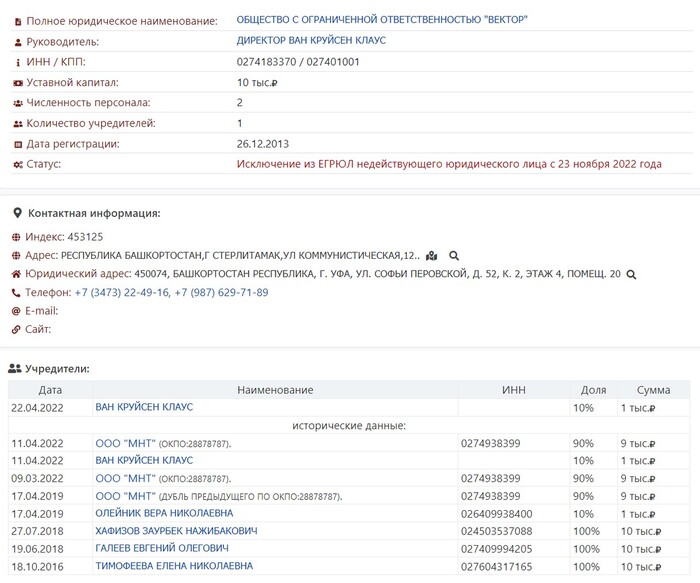Viewport: 700px width, 583px height.
Task: Click the home icon beside Юридический адрес
Action: pyautogui.click(x=16, y=274)
